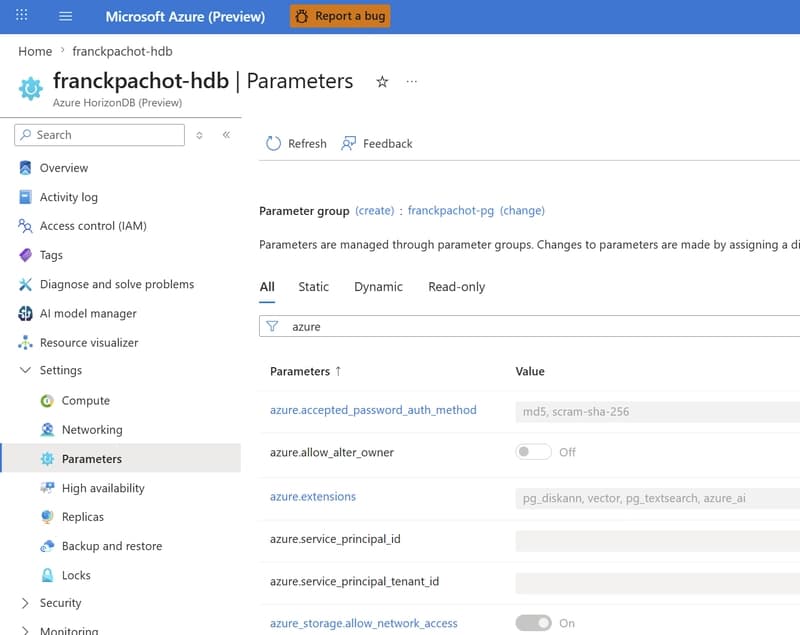
Task: Switch to the Dynamic tab
Action: tap(378, 287)
